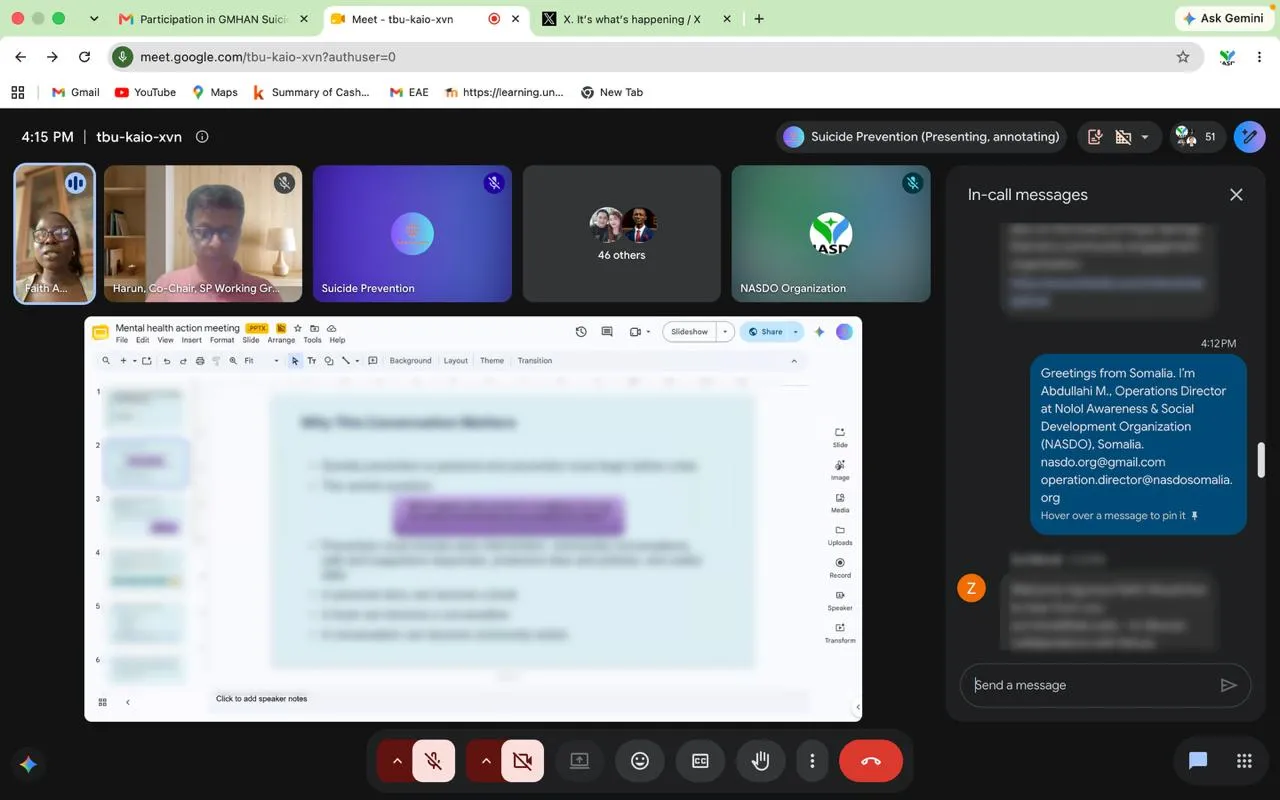Open the YouTube bookmark
Screen dimensions: 1280x800
tap(145, 92)
